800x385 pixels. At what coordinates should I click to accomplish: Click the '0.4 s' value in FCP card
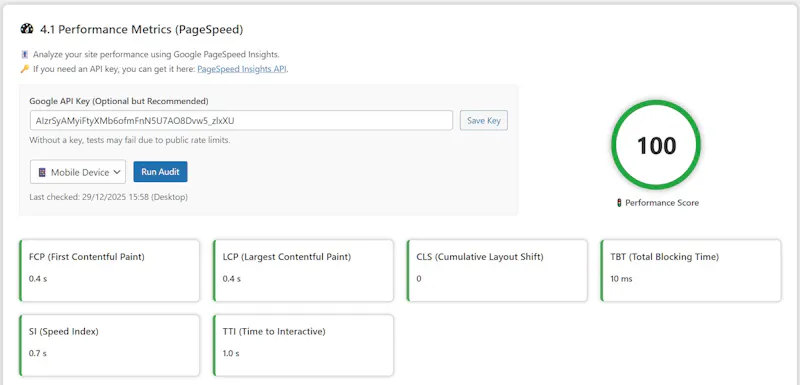point(38,279)
